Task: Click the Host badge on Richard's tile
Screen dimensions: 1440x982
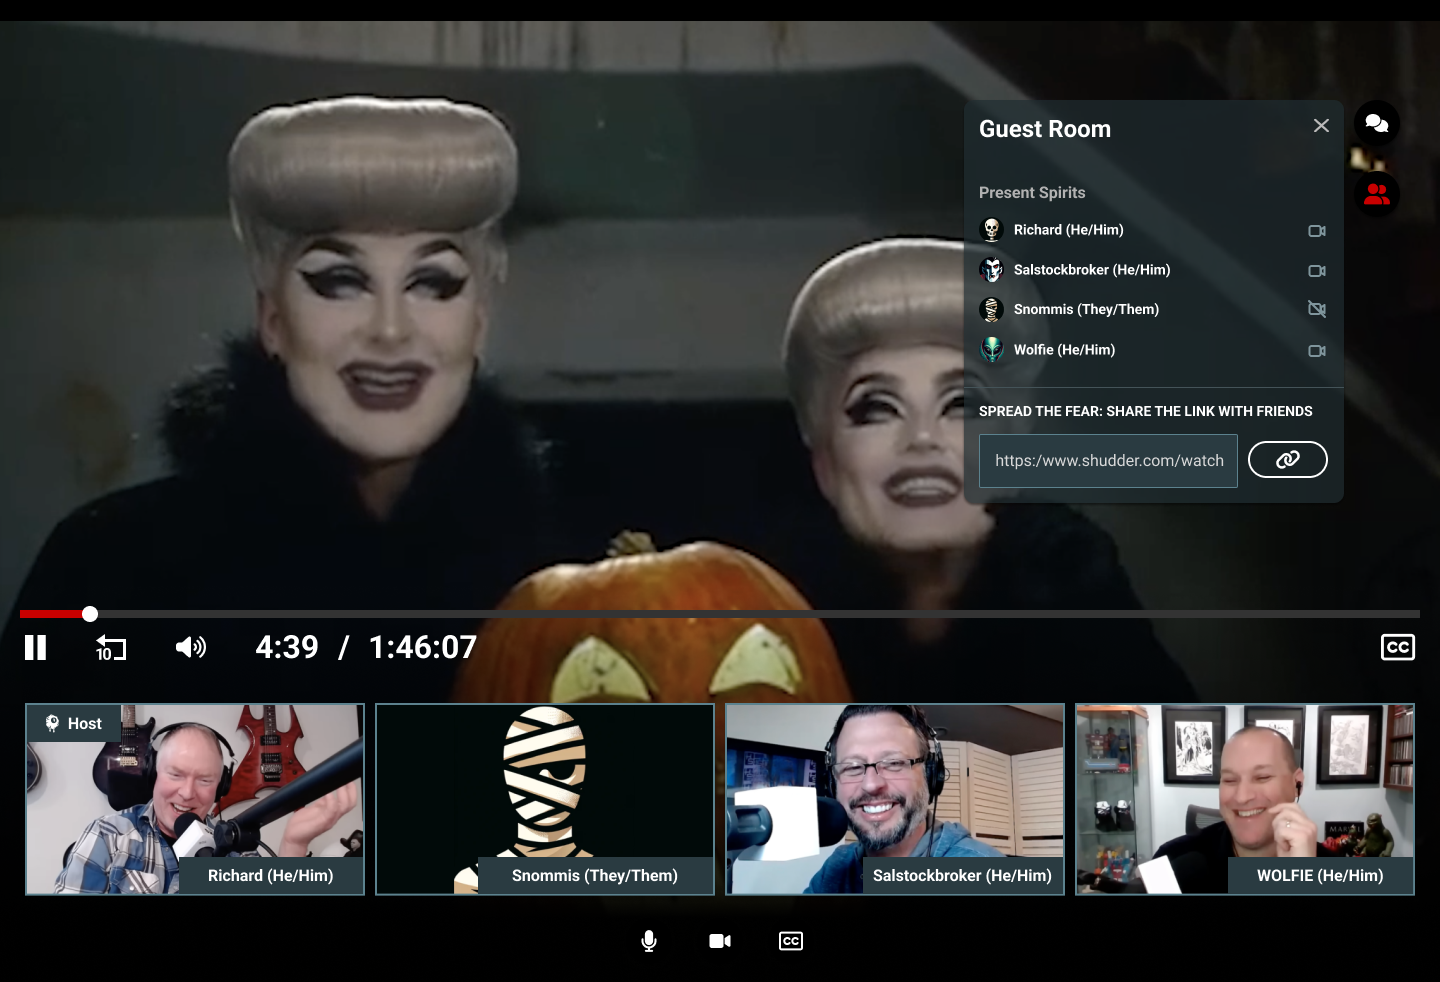Action: [x=74, y=723]
